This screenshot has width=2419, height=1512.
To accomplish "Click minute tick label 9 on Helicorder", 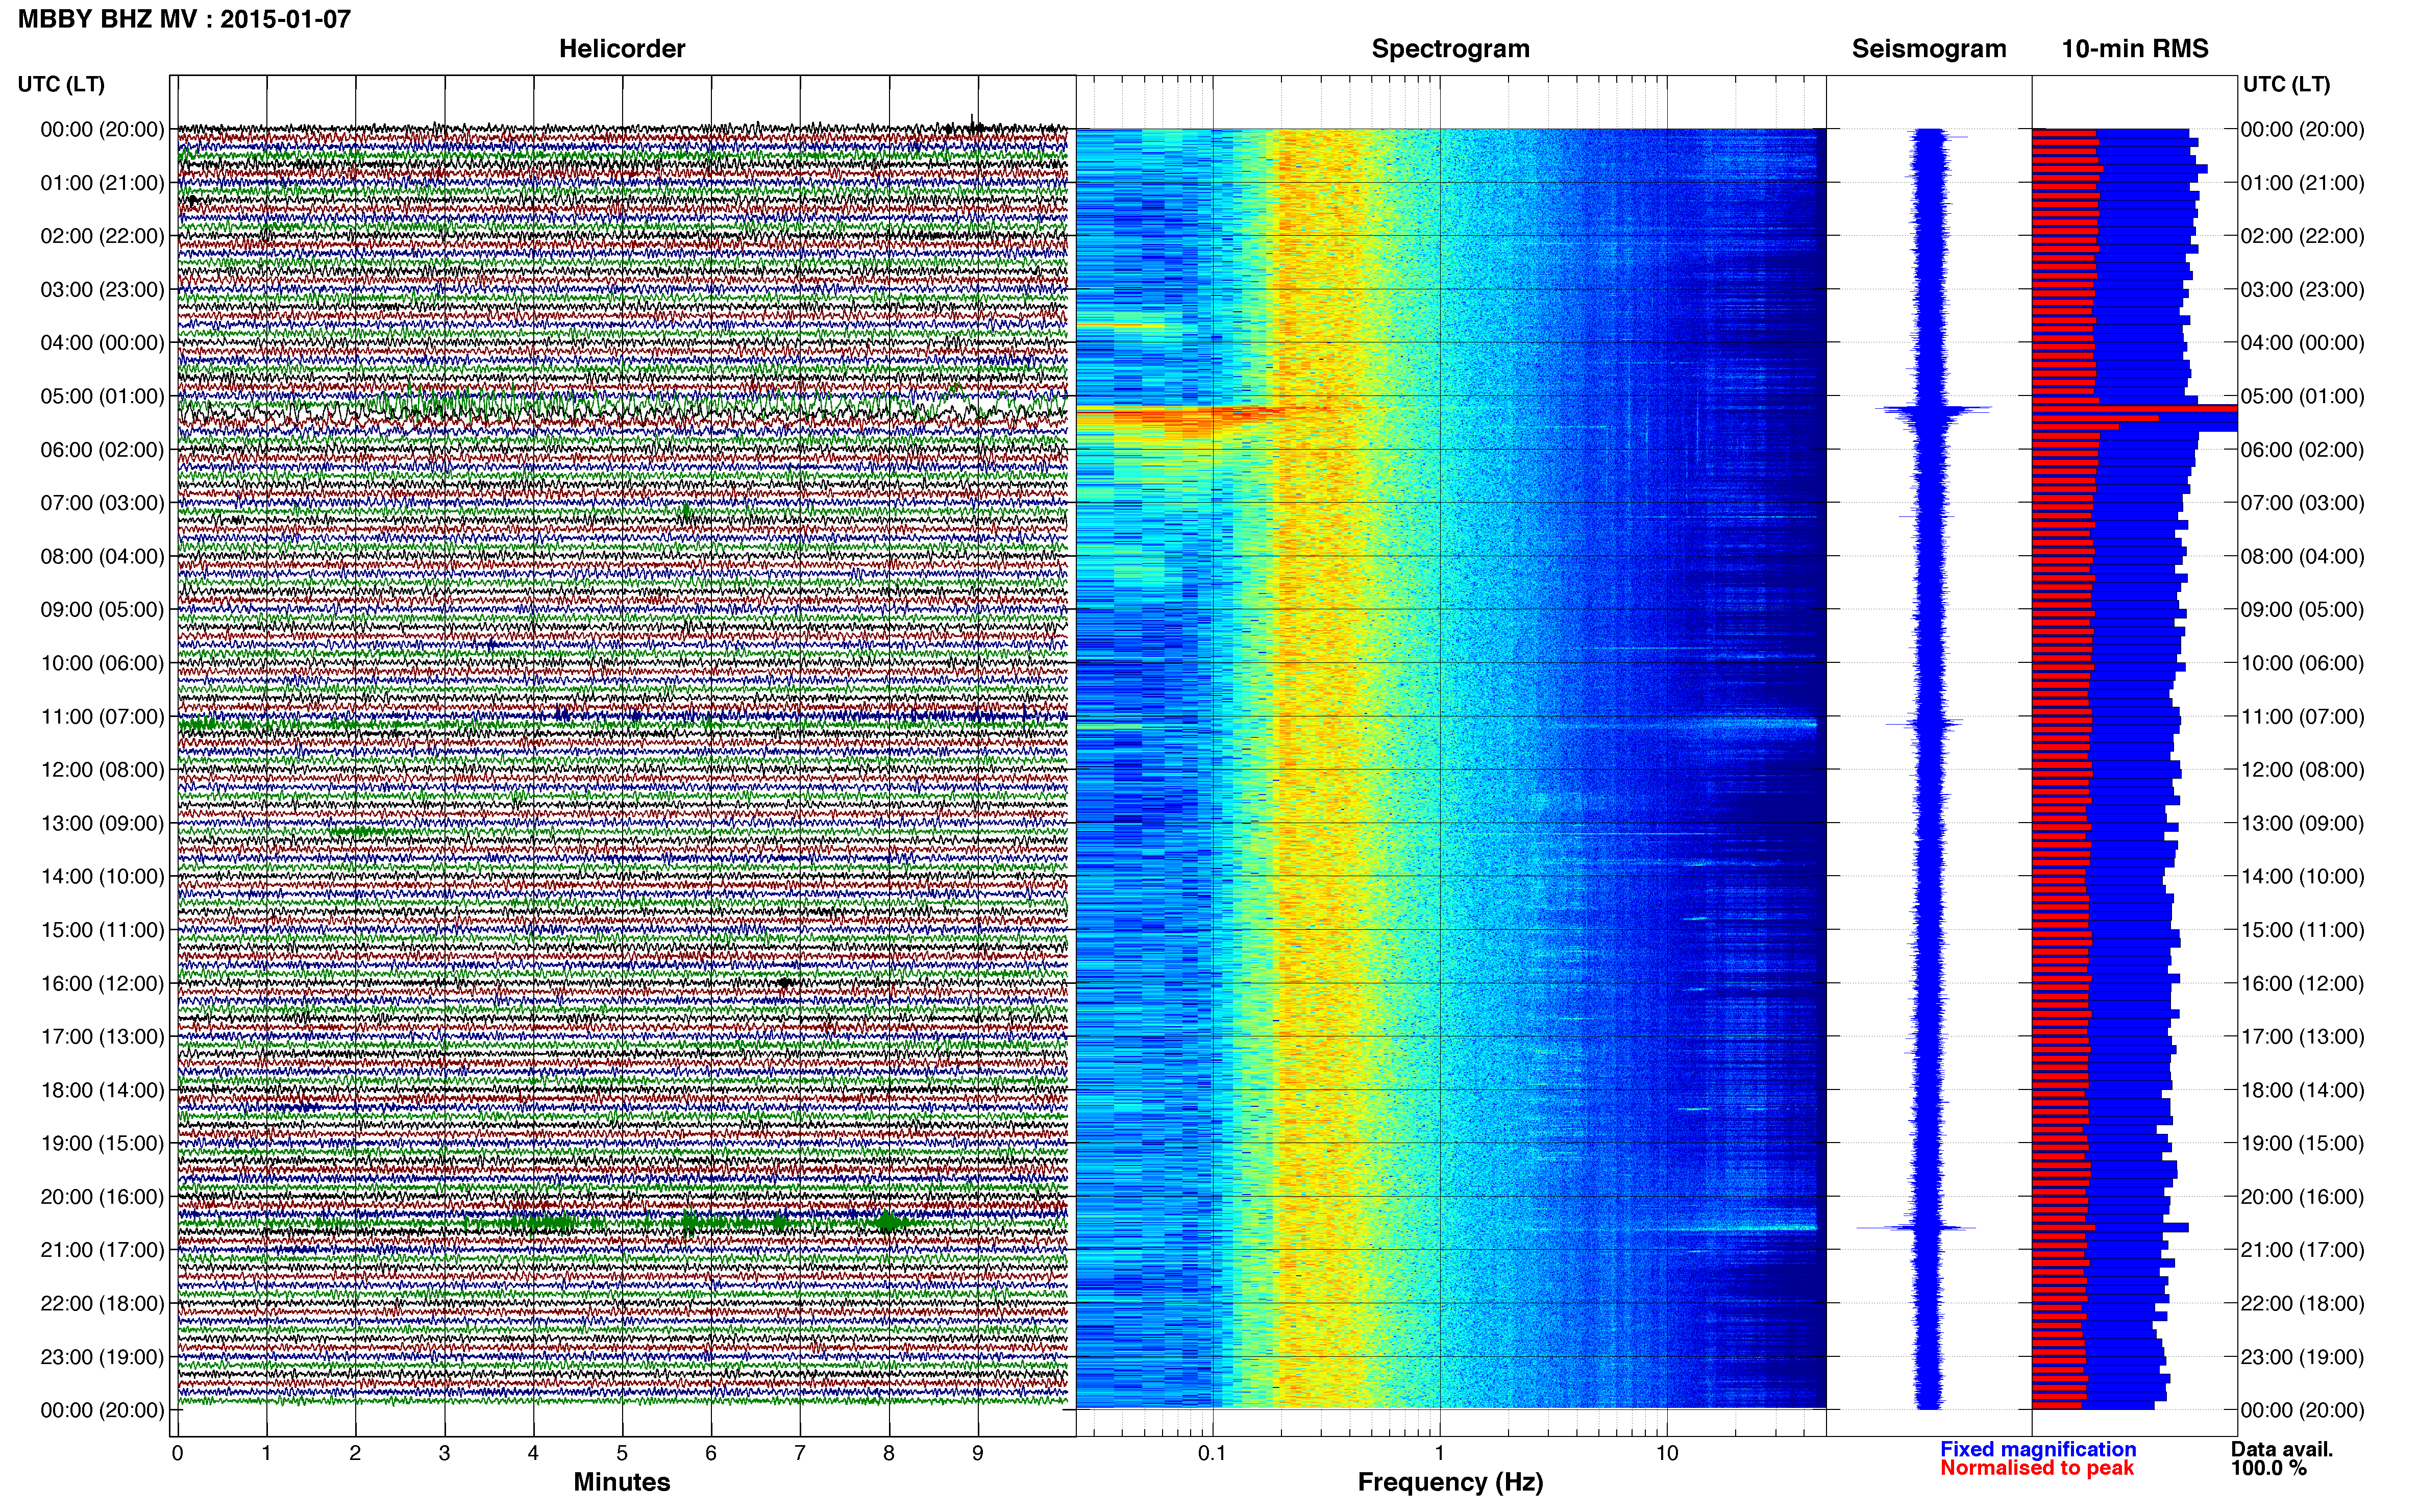I will coord(978,1453).
